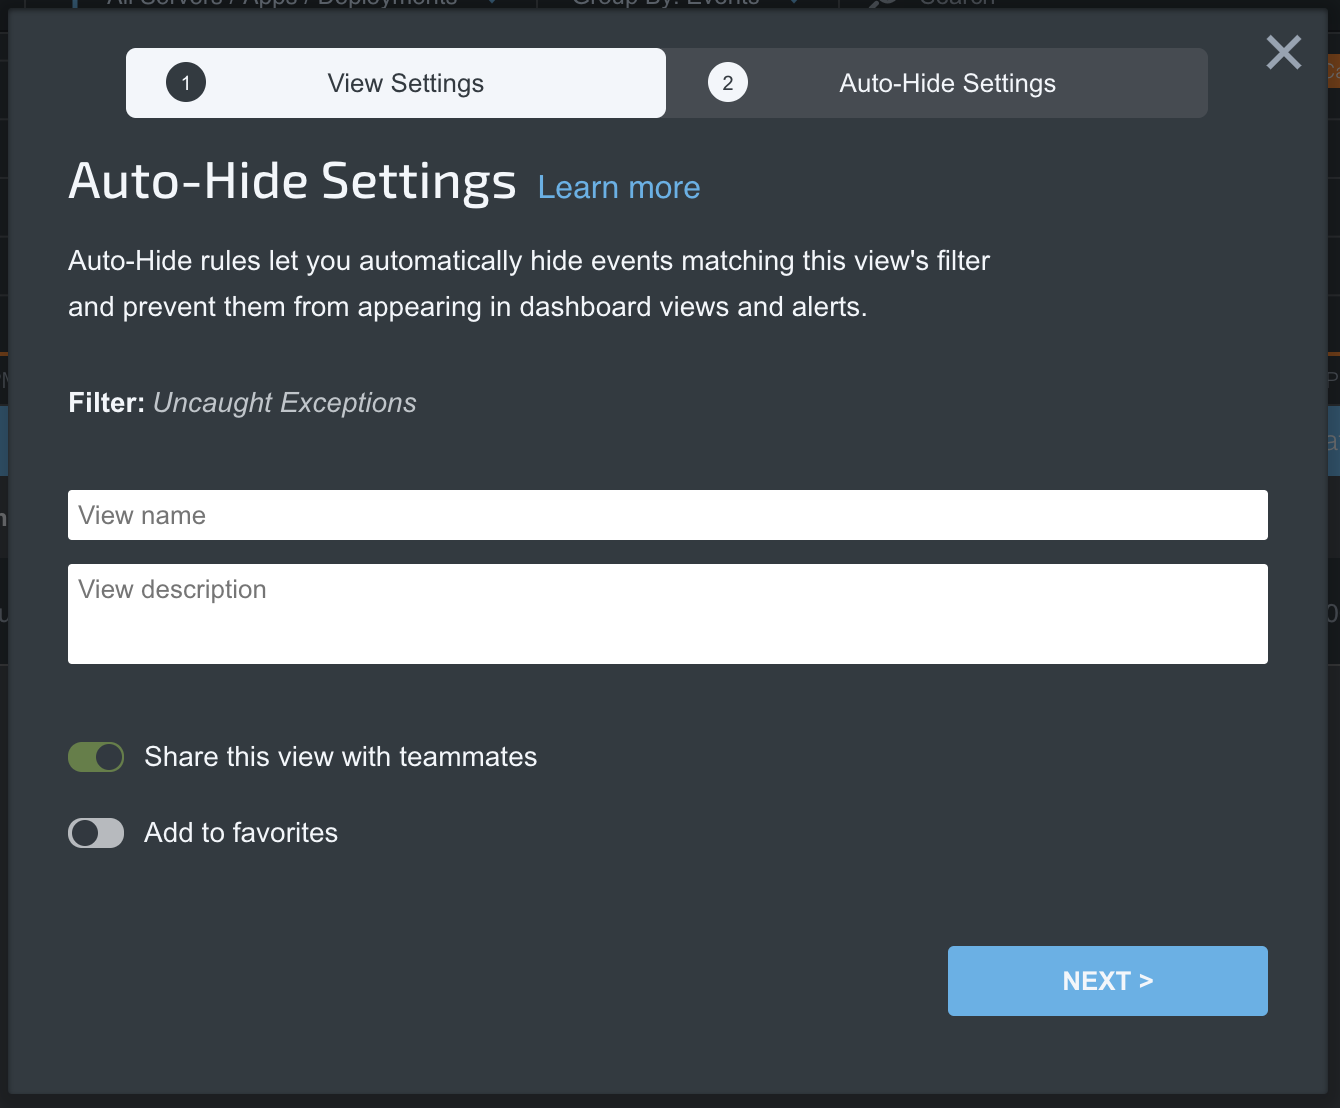The height and width of the screenshot is (1108, 1340).
Task: Click the Search magnifier icon
Action: click(884, 3)
